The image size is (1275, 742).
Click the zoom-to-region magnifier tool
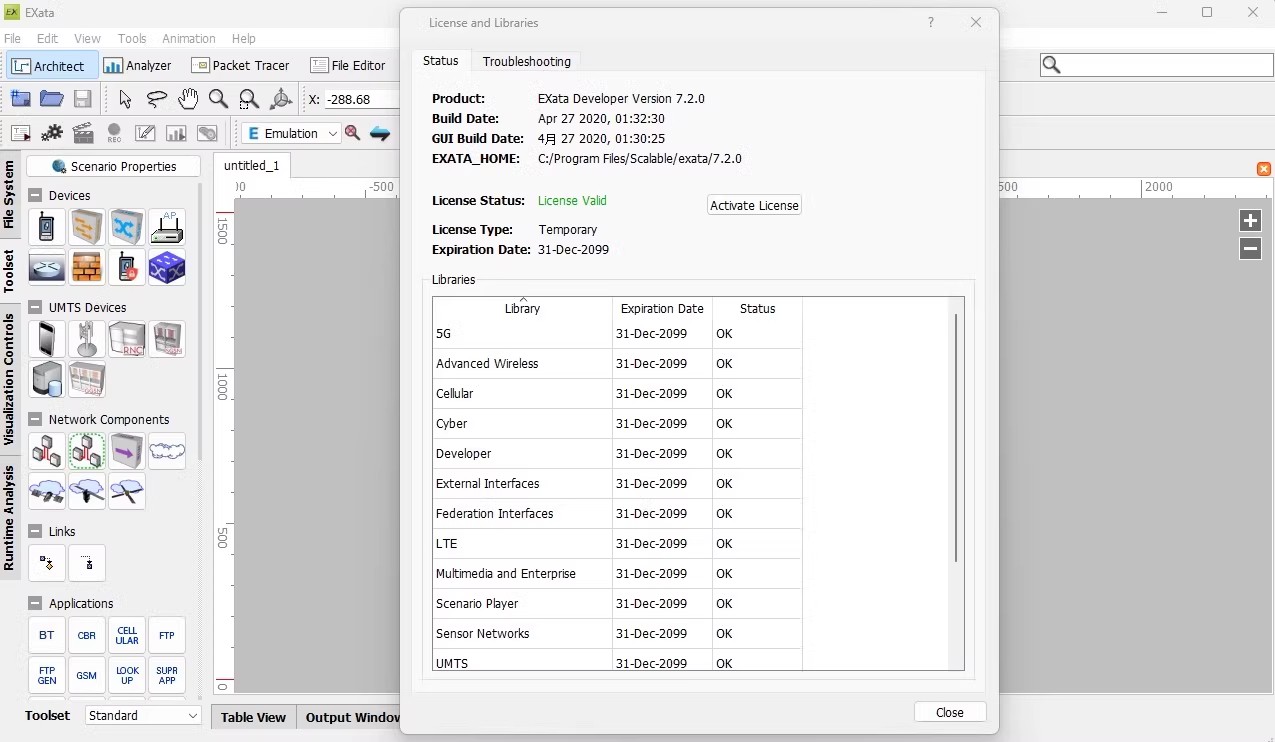250,99
